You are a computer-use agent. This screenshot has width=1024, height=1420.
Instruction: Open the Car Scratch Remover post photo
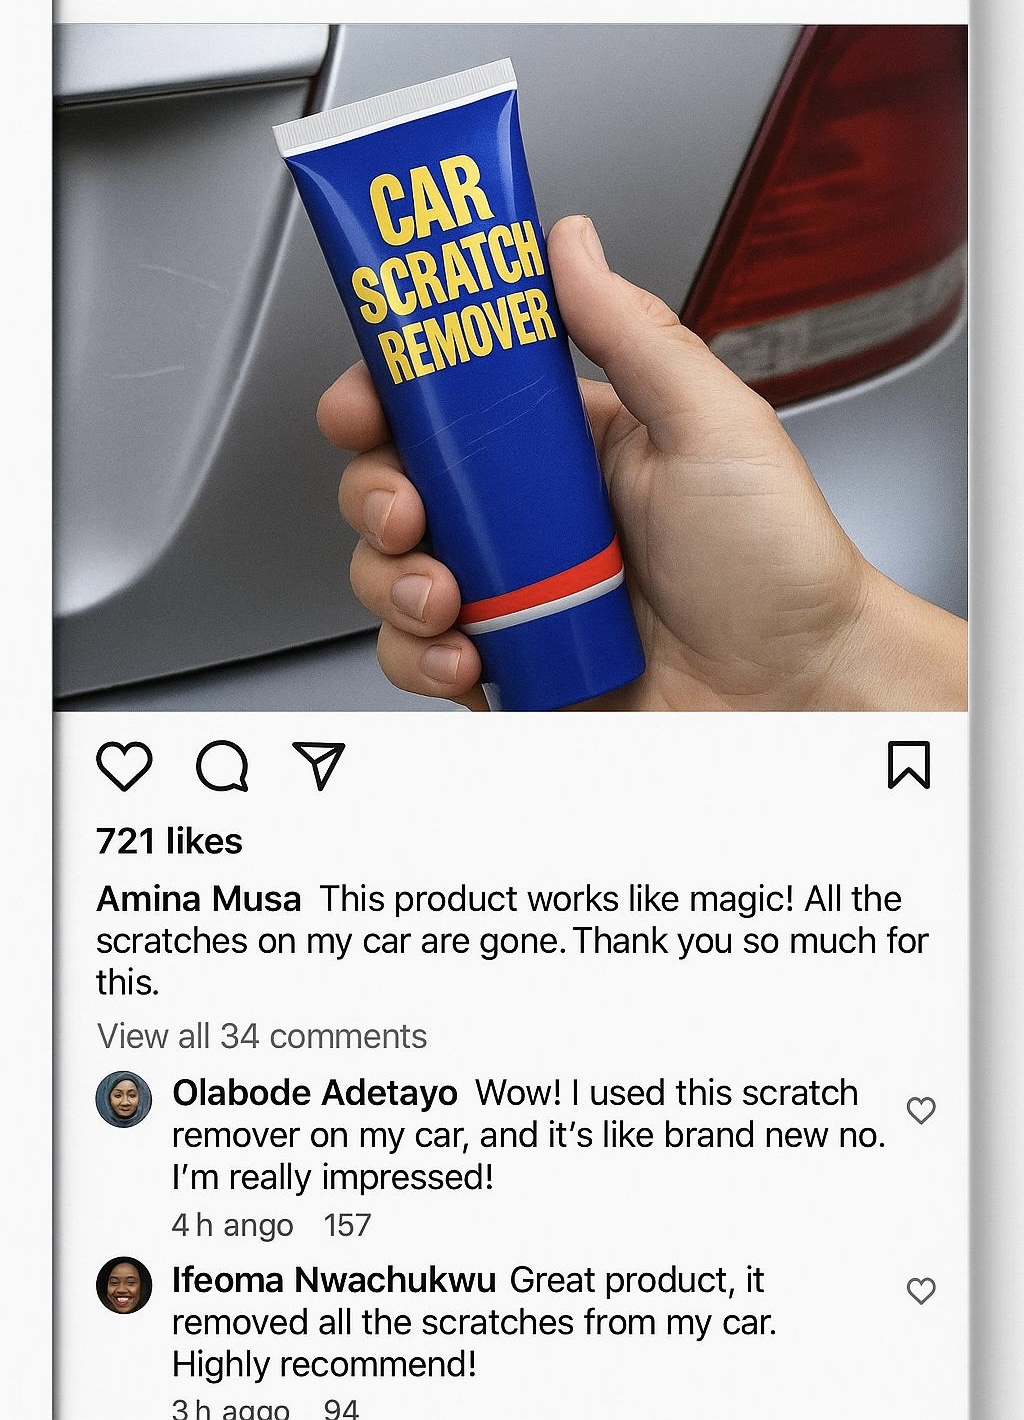pos(511,367)
